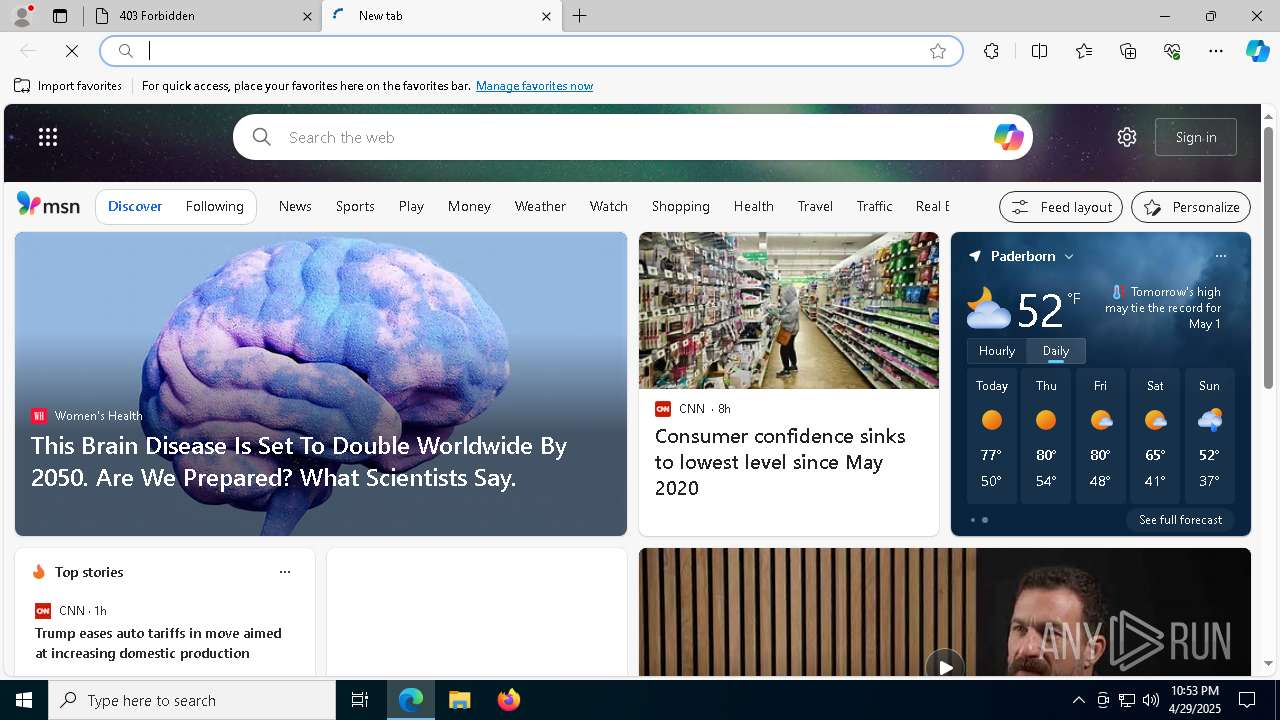Click See full forecast link

(x=1180, y=520)
